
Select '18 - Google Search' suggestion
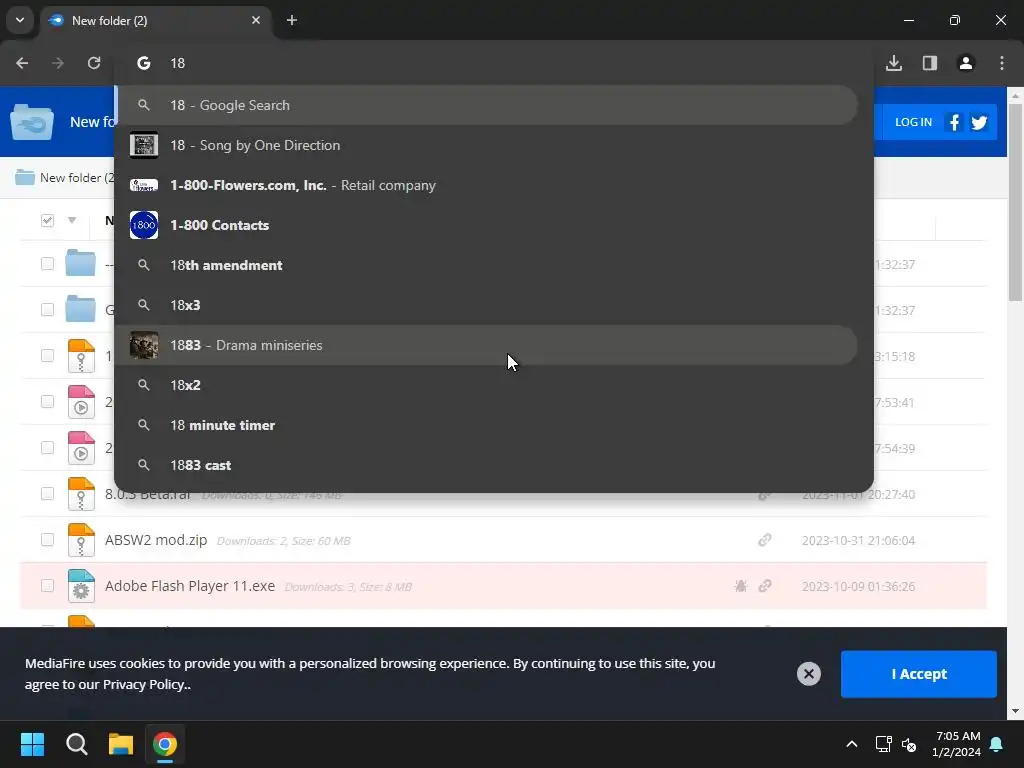[487, 105]
